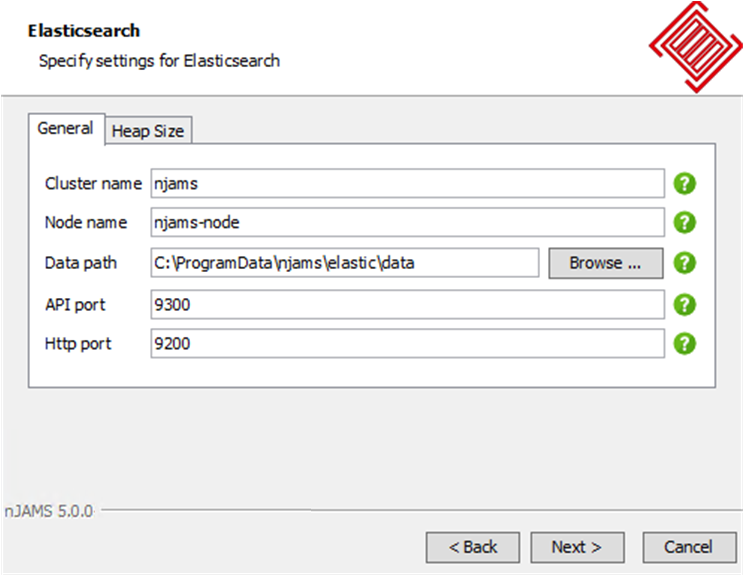The height and width of the screenshot is (576, 744).
Task: Select the General tab
Action: tap(66, 129)
